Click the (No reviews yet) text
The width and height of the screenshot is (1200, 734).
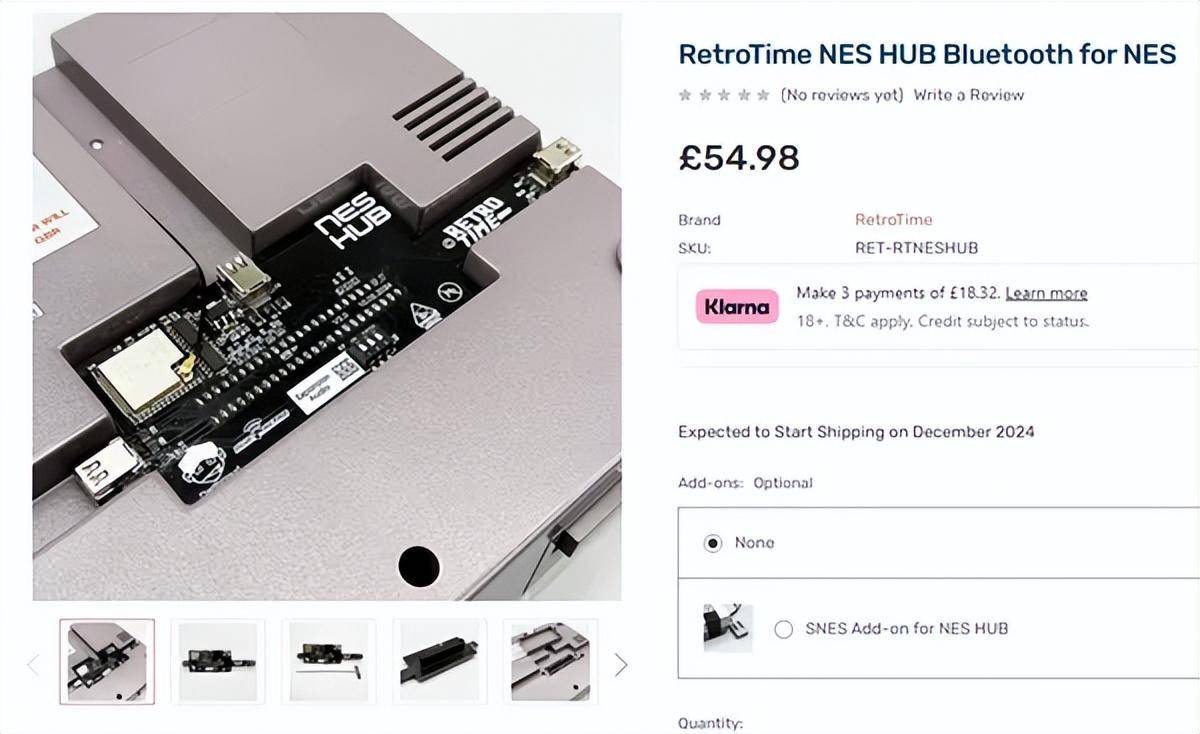[842, 95]
